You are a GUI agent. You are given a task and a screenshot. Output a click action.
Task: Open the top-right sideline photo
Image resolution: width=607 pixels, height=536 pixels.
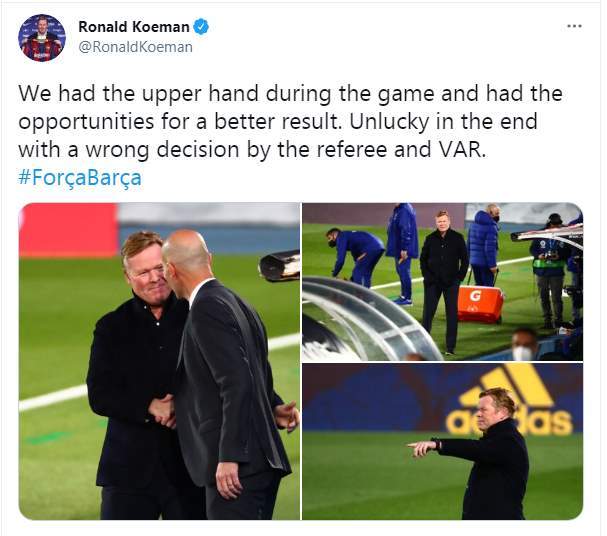point(442,281)
